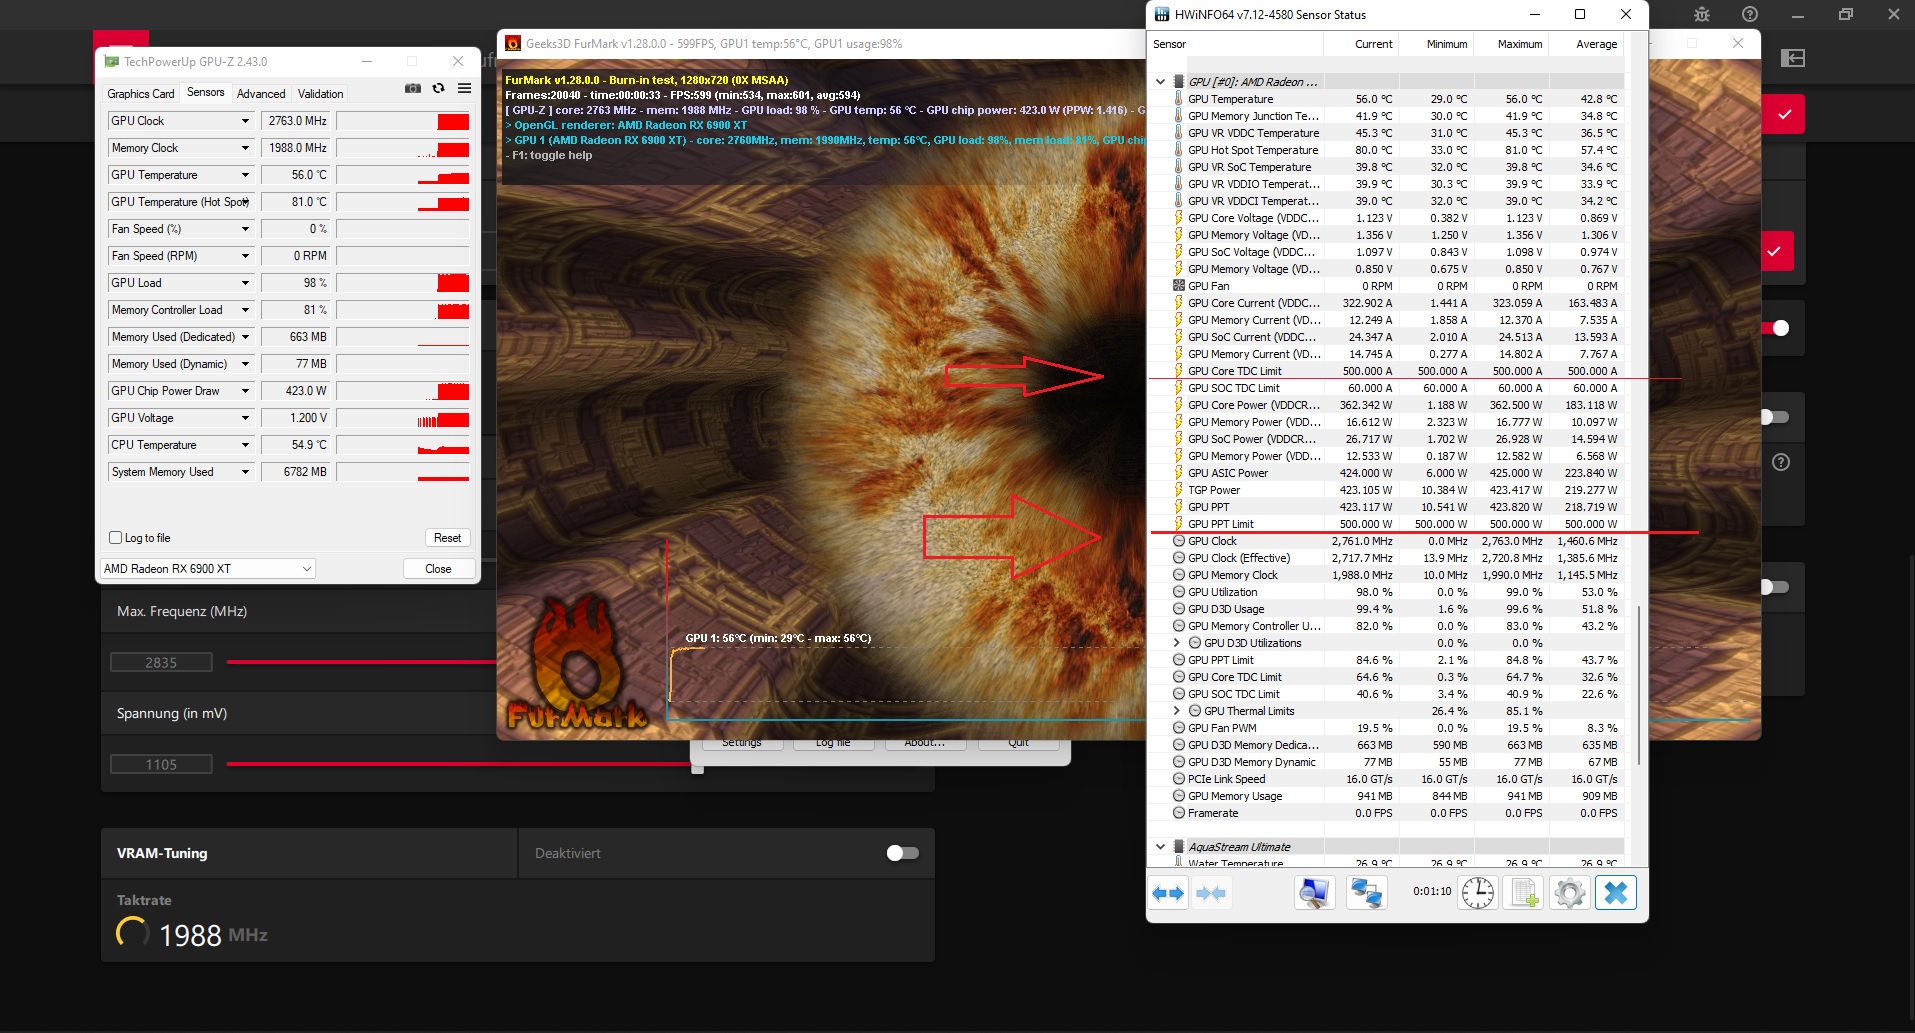Open the Fan Speed (%) dropdown arrow

pyautogui.click(x=245, y=229)
